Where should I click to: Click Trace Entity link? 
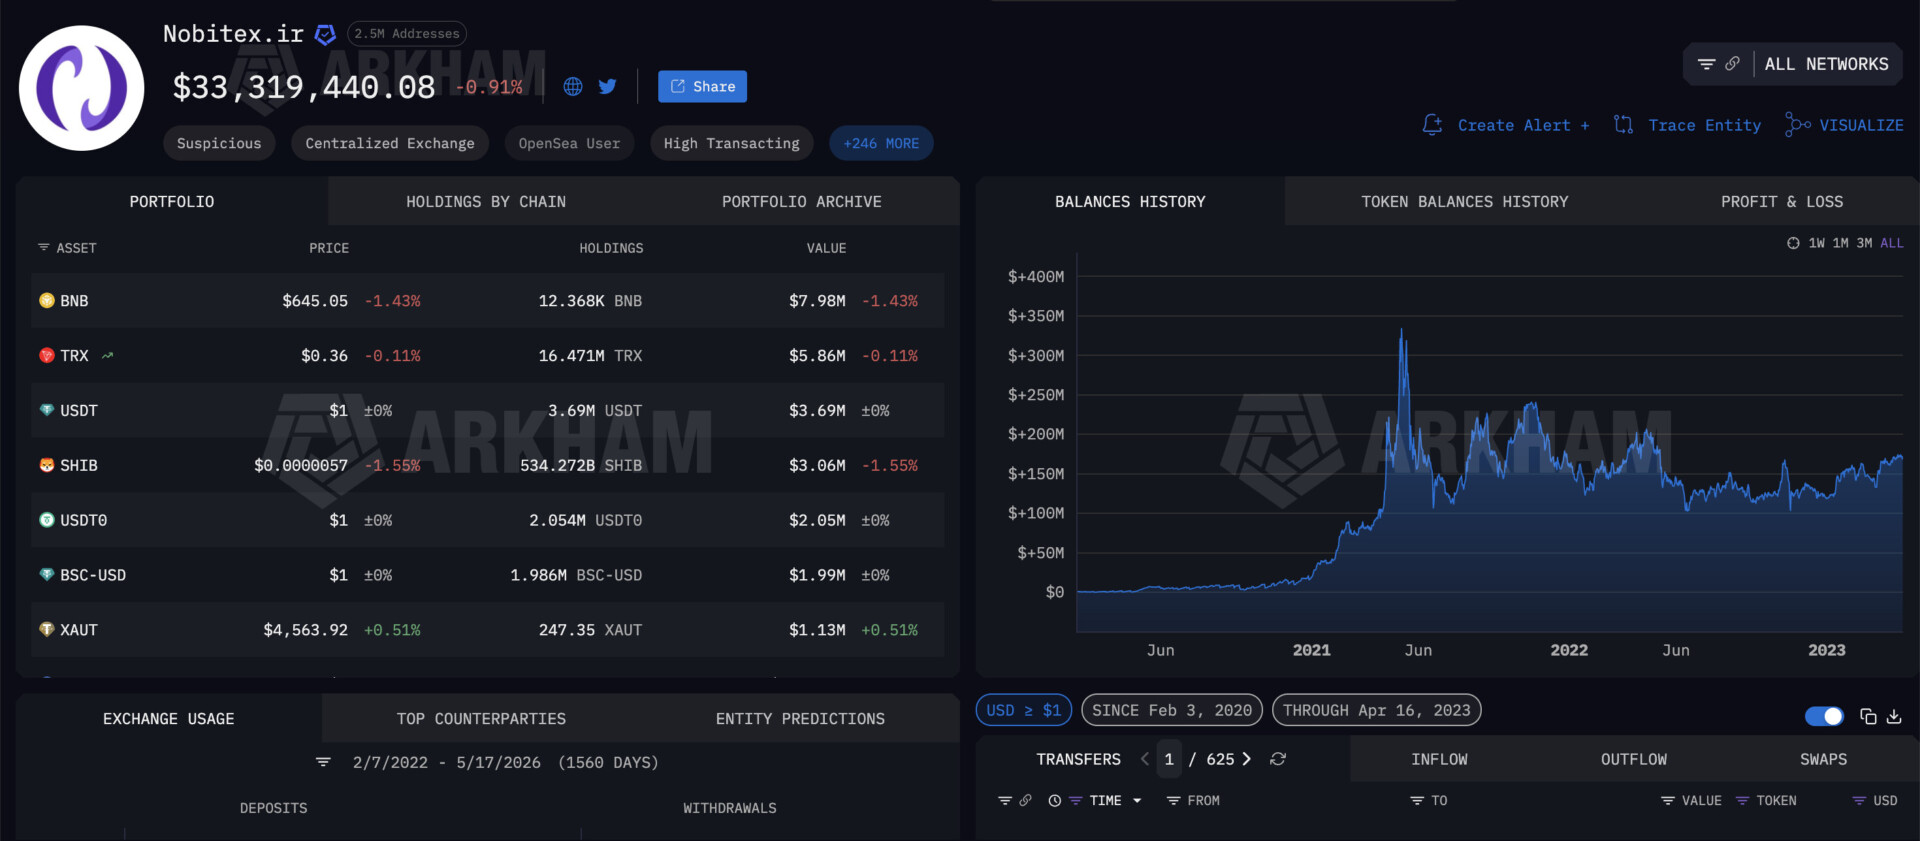(x=1687, y=125)
